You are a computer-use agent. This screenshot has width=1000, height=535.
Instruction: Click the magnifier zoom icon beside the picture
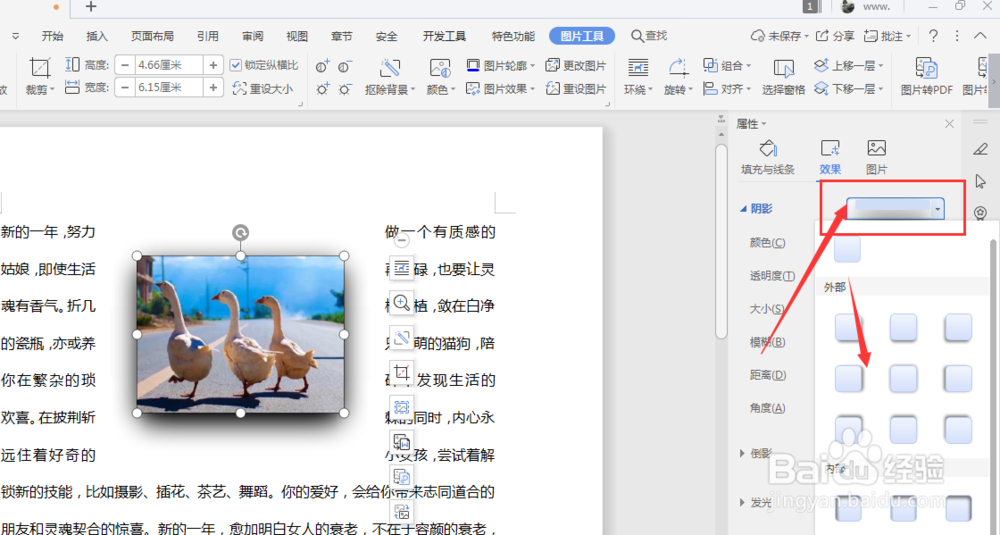point(401,303)
